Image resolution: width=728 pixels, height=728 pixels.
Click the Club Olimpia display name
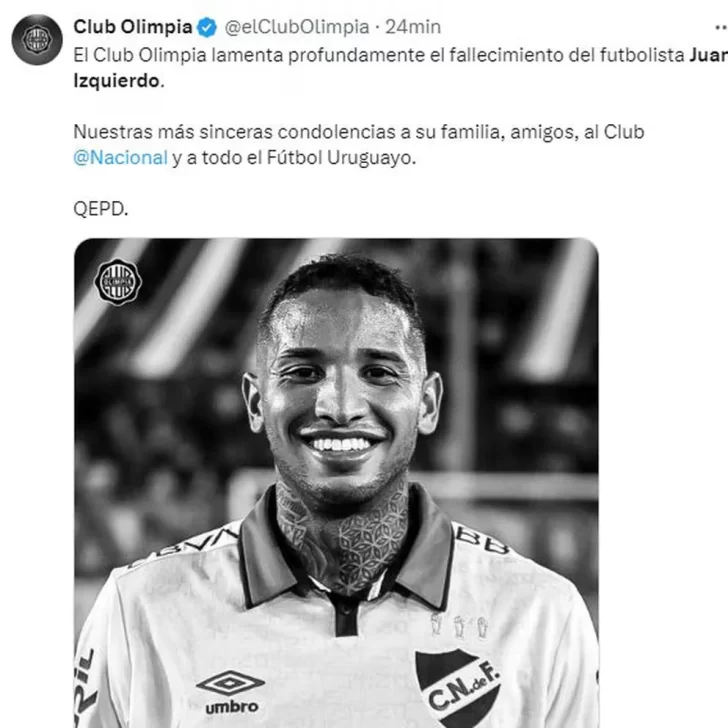(x=133, y=27)
